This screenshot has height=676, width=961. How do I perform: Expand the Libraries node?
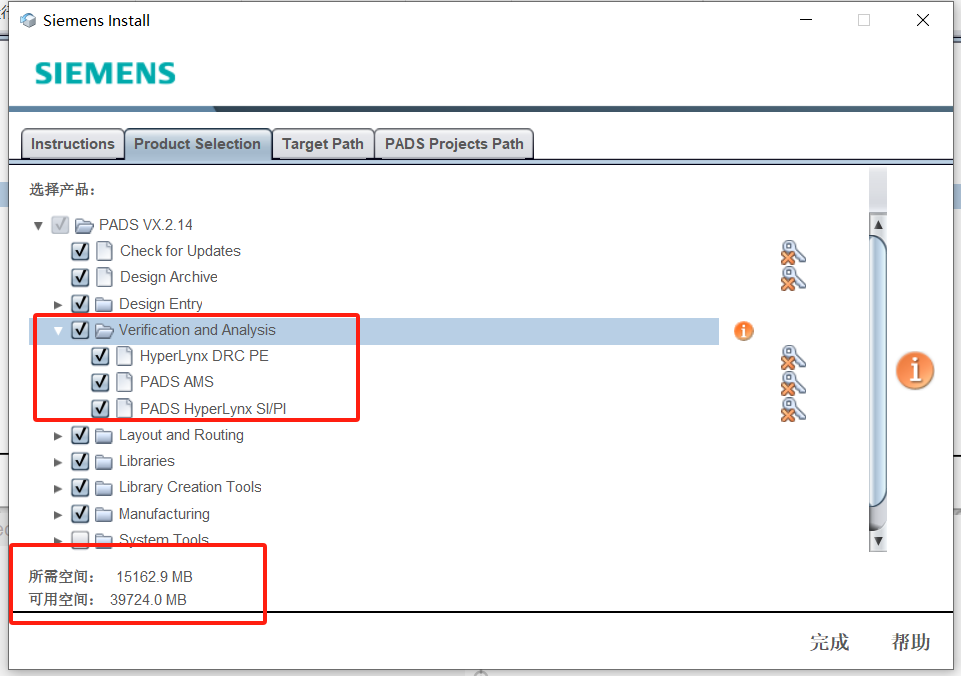coord(58,462)
